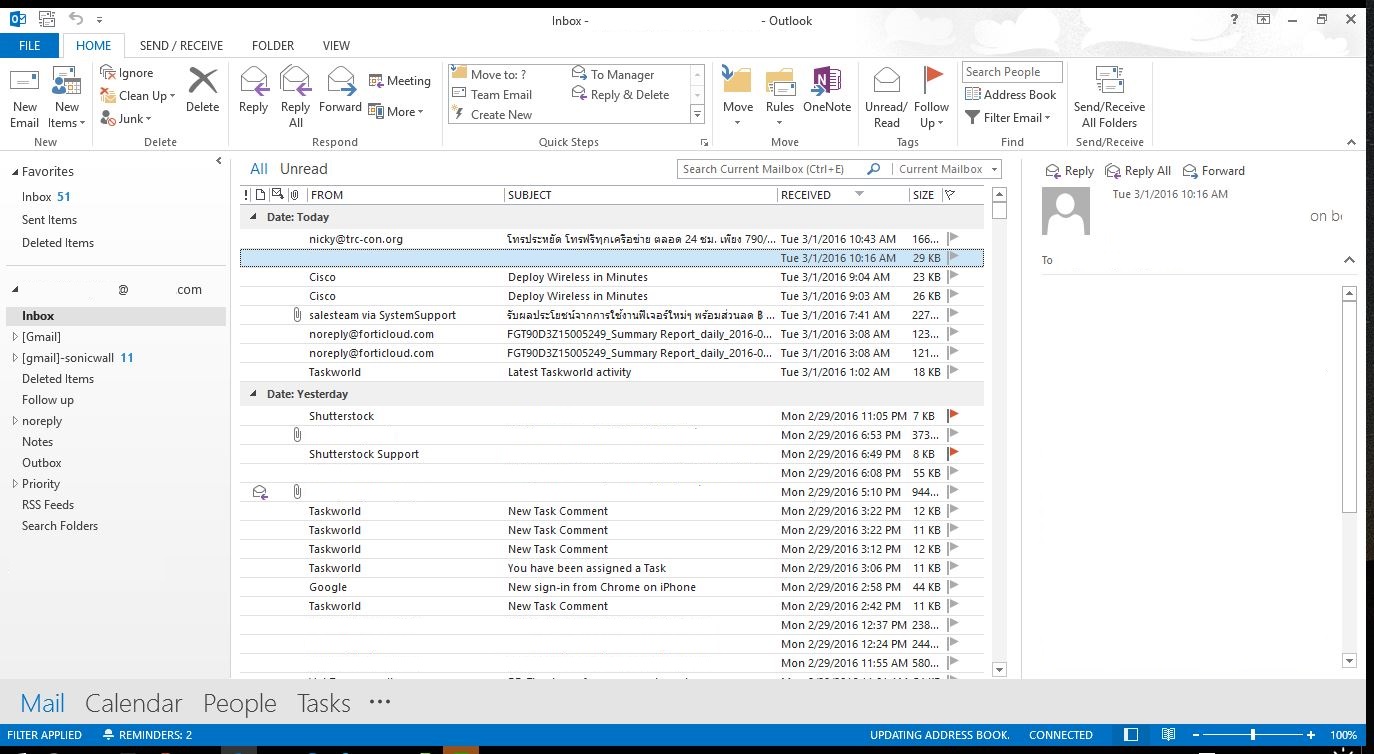Screen dimensions: 1374x754
Task: Open the Address Book
Action: pos(1010,95)
